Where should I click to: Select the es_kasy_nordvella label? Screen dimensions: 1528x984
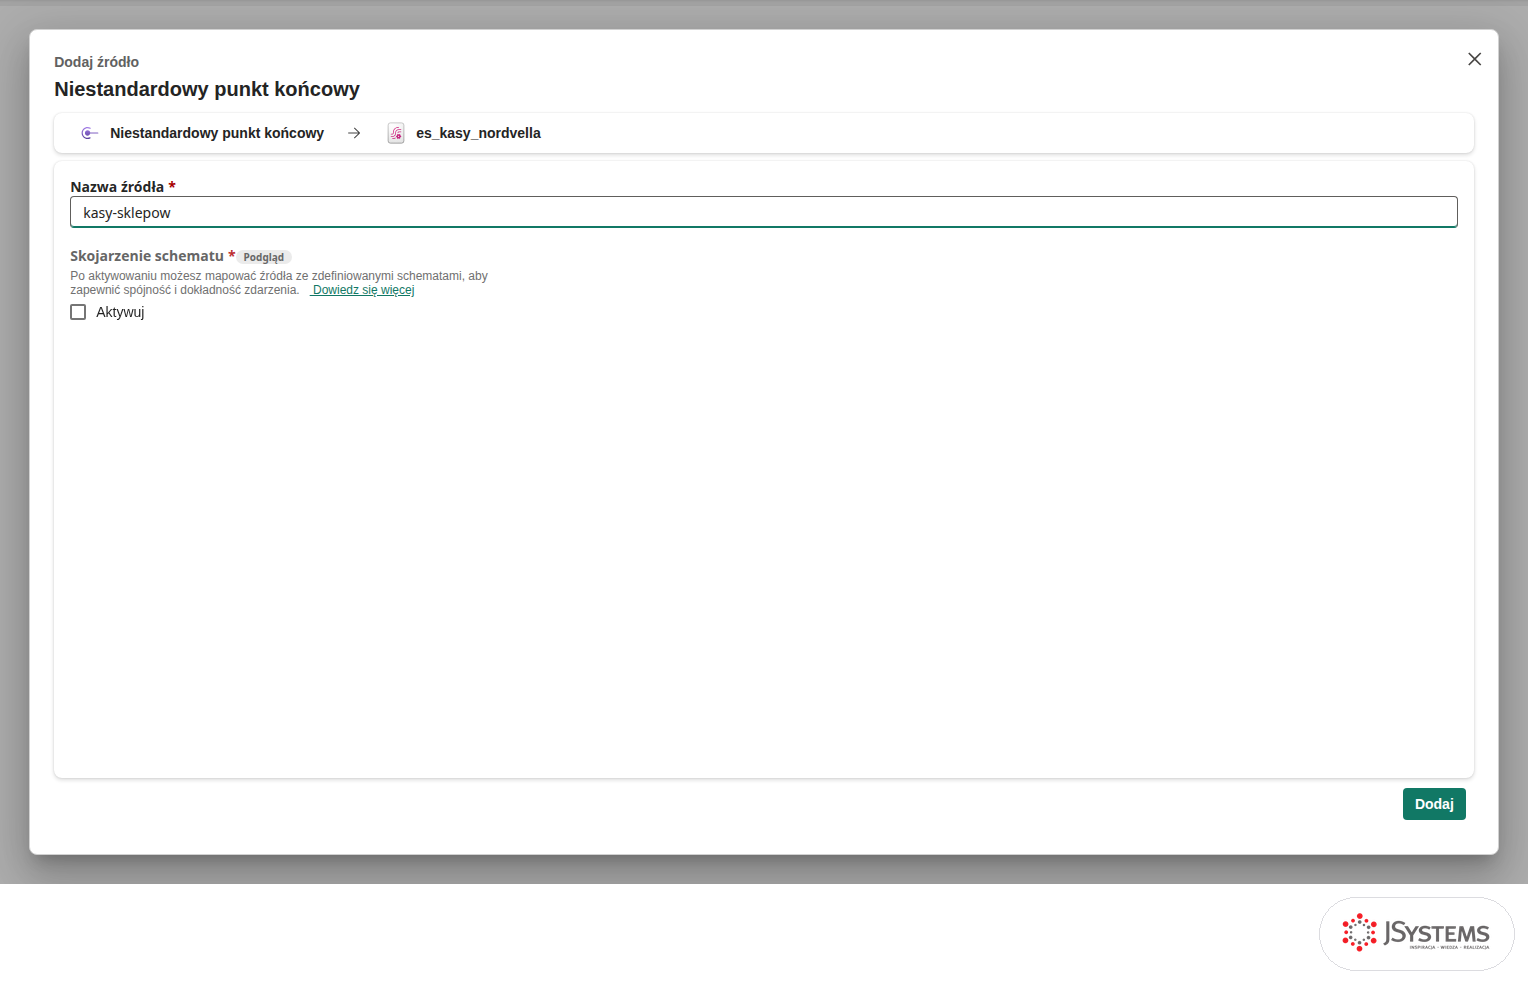point(478,133)
